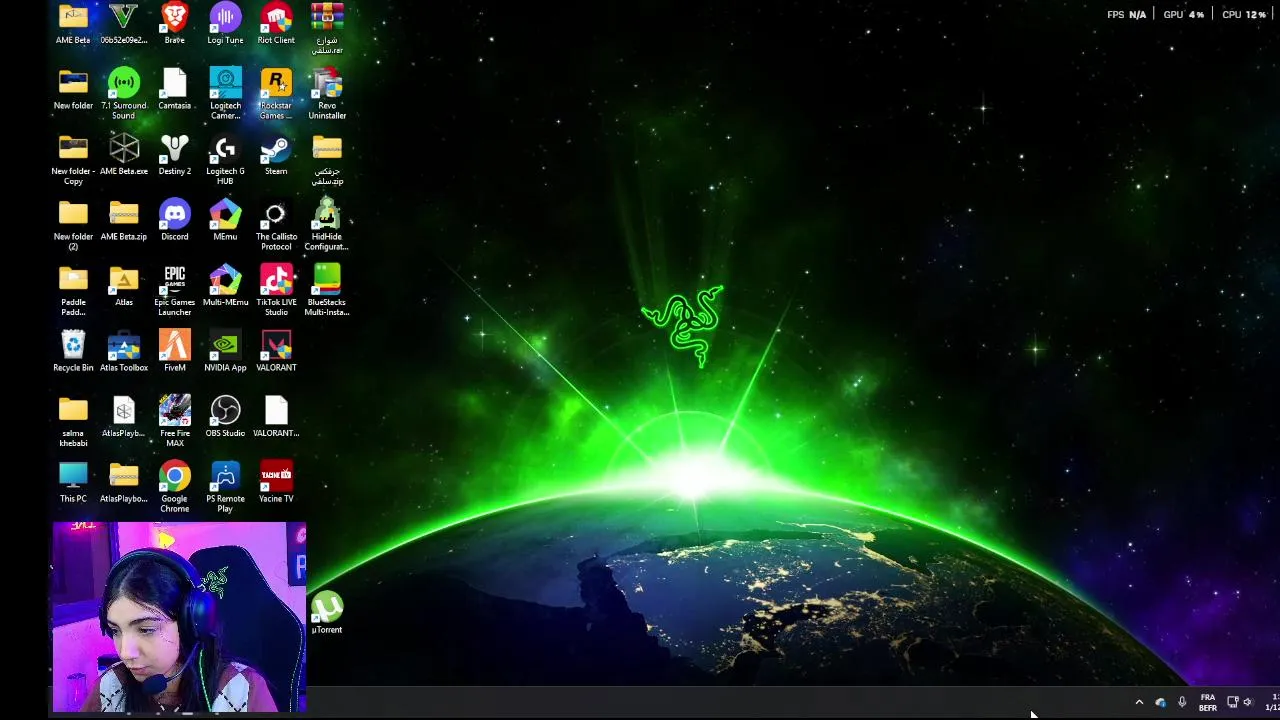The height and width of the screenshot is (720, 1280).
Task: Click the cloud notification tray icon
Action: point(1160,702)
